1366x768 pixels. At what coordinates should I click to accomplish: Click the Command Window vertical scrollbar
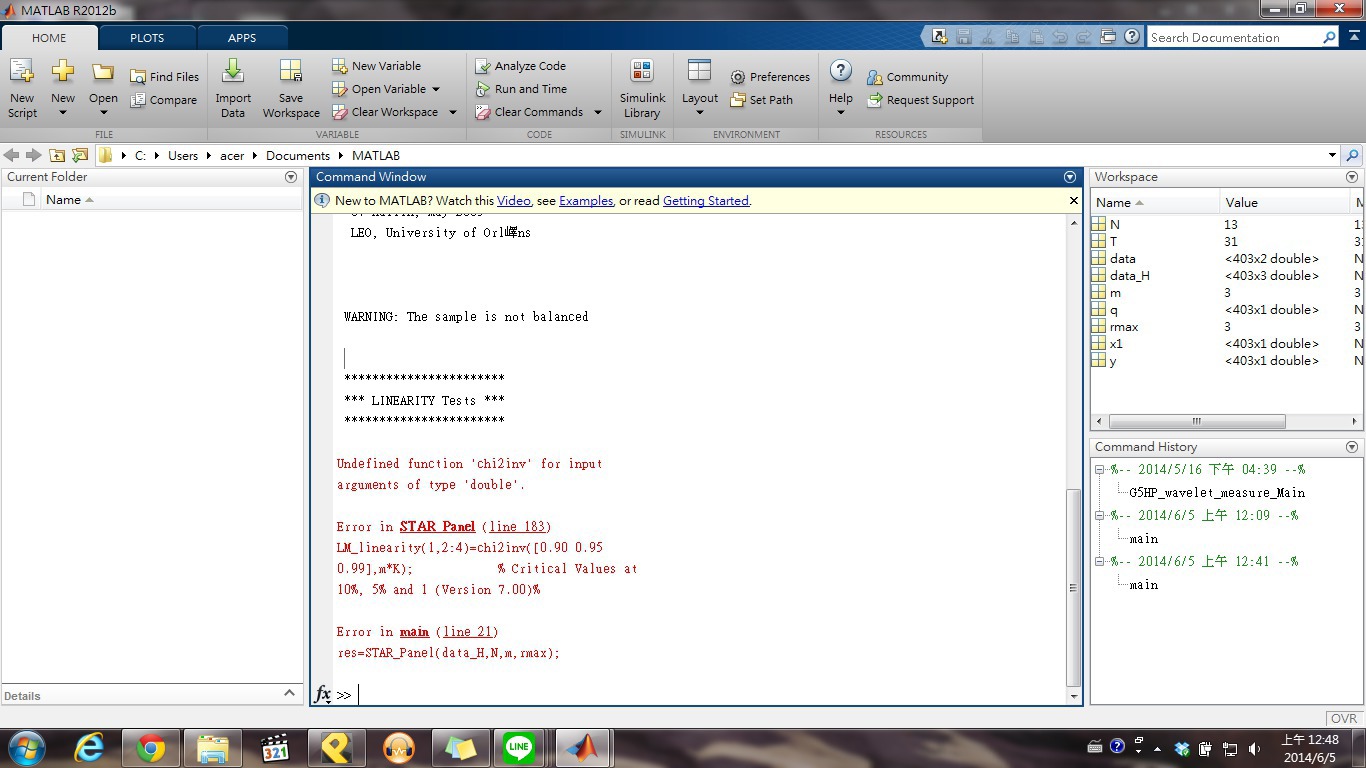pos(1074,586)
